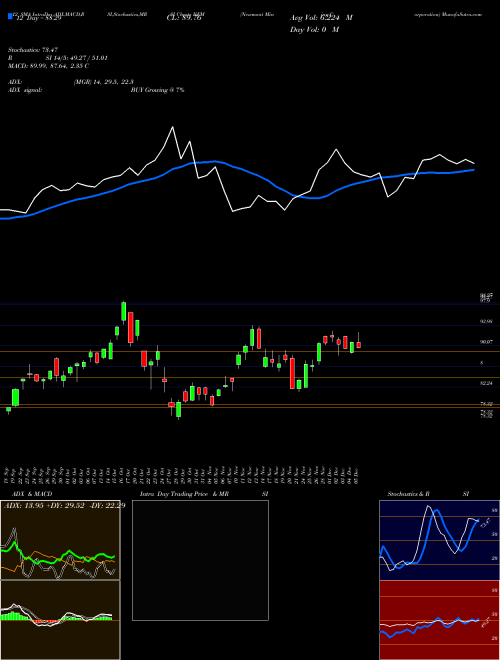Click the 'ADX & MACD' panel title
Viewport: 500px width, 660px height.
click(x=32, y=494)
